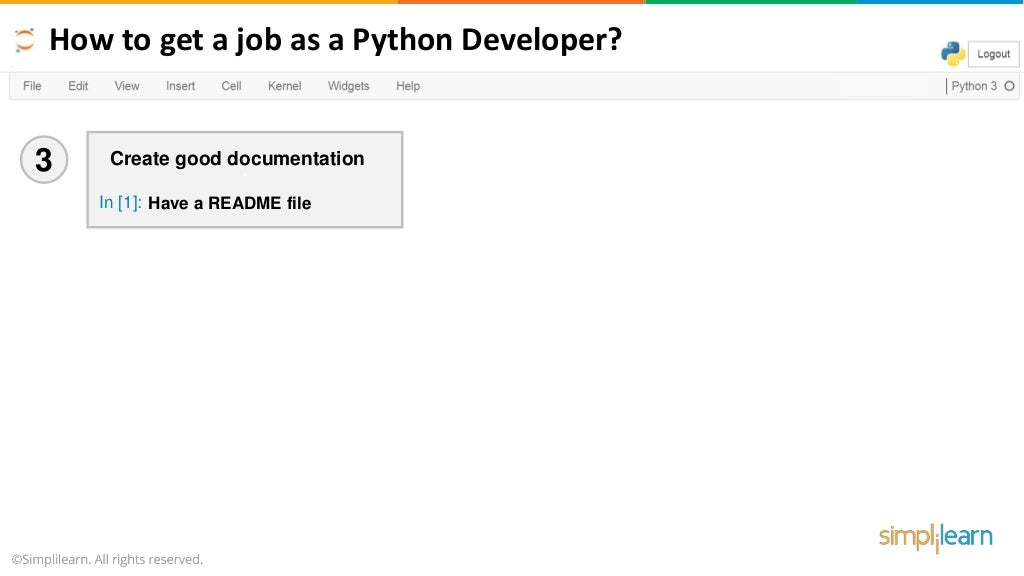
Task: Click the Logout button
Action: [x=993, y=54]
